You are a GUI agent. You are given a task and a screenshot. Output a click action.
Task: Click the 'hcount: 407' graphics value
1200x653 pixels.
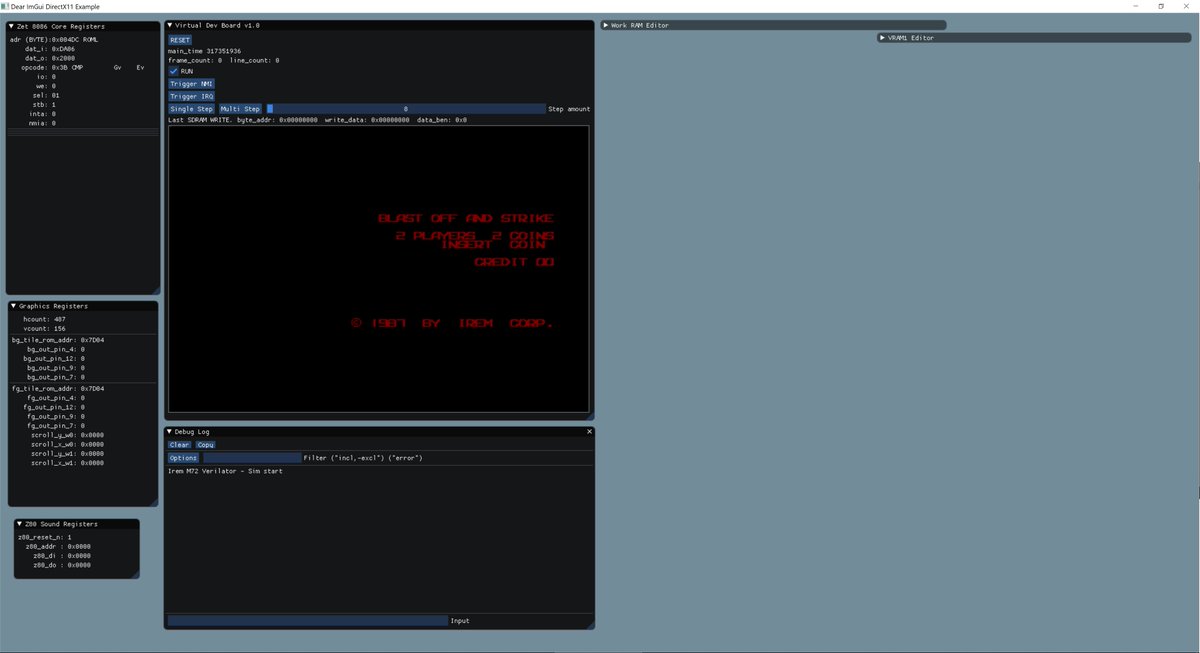click(44, 319)
